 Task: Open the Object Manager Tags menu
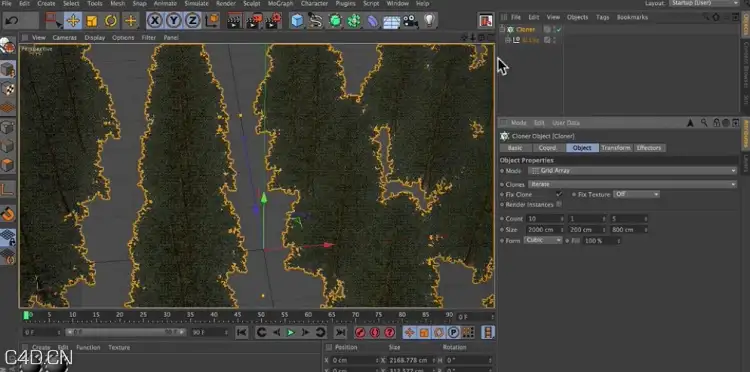[x=602, y=17]
